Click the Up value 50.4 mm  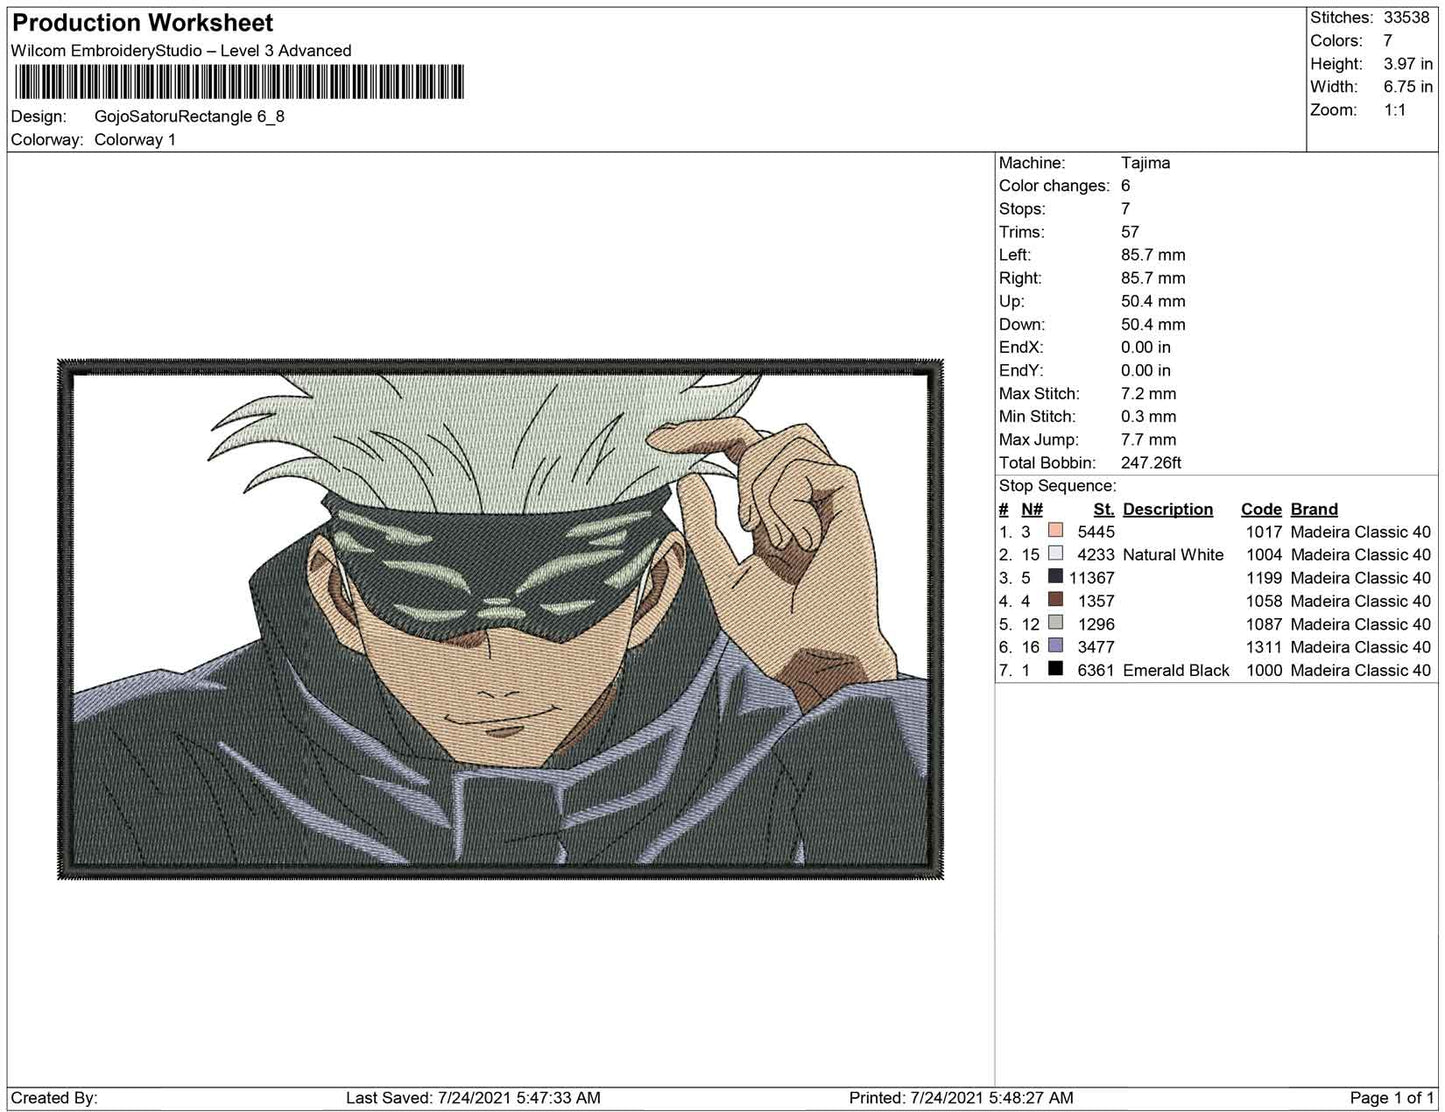1153,301
